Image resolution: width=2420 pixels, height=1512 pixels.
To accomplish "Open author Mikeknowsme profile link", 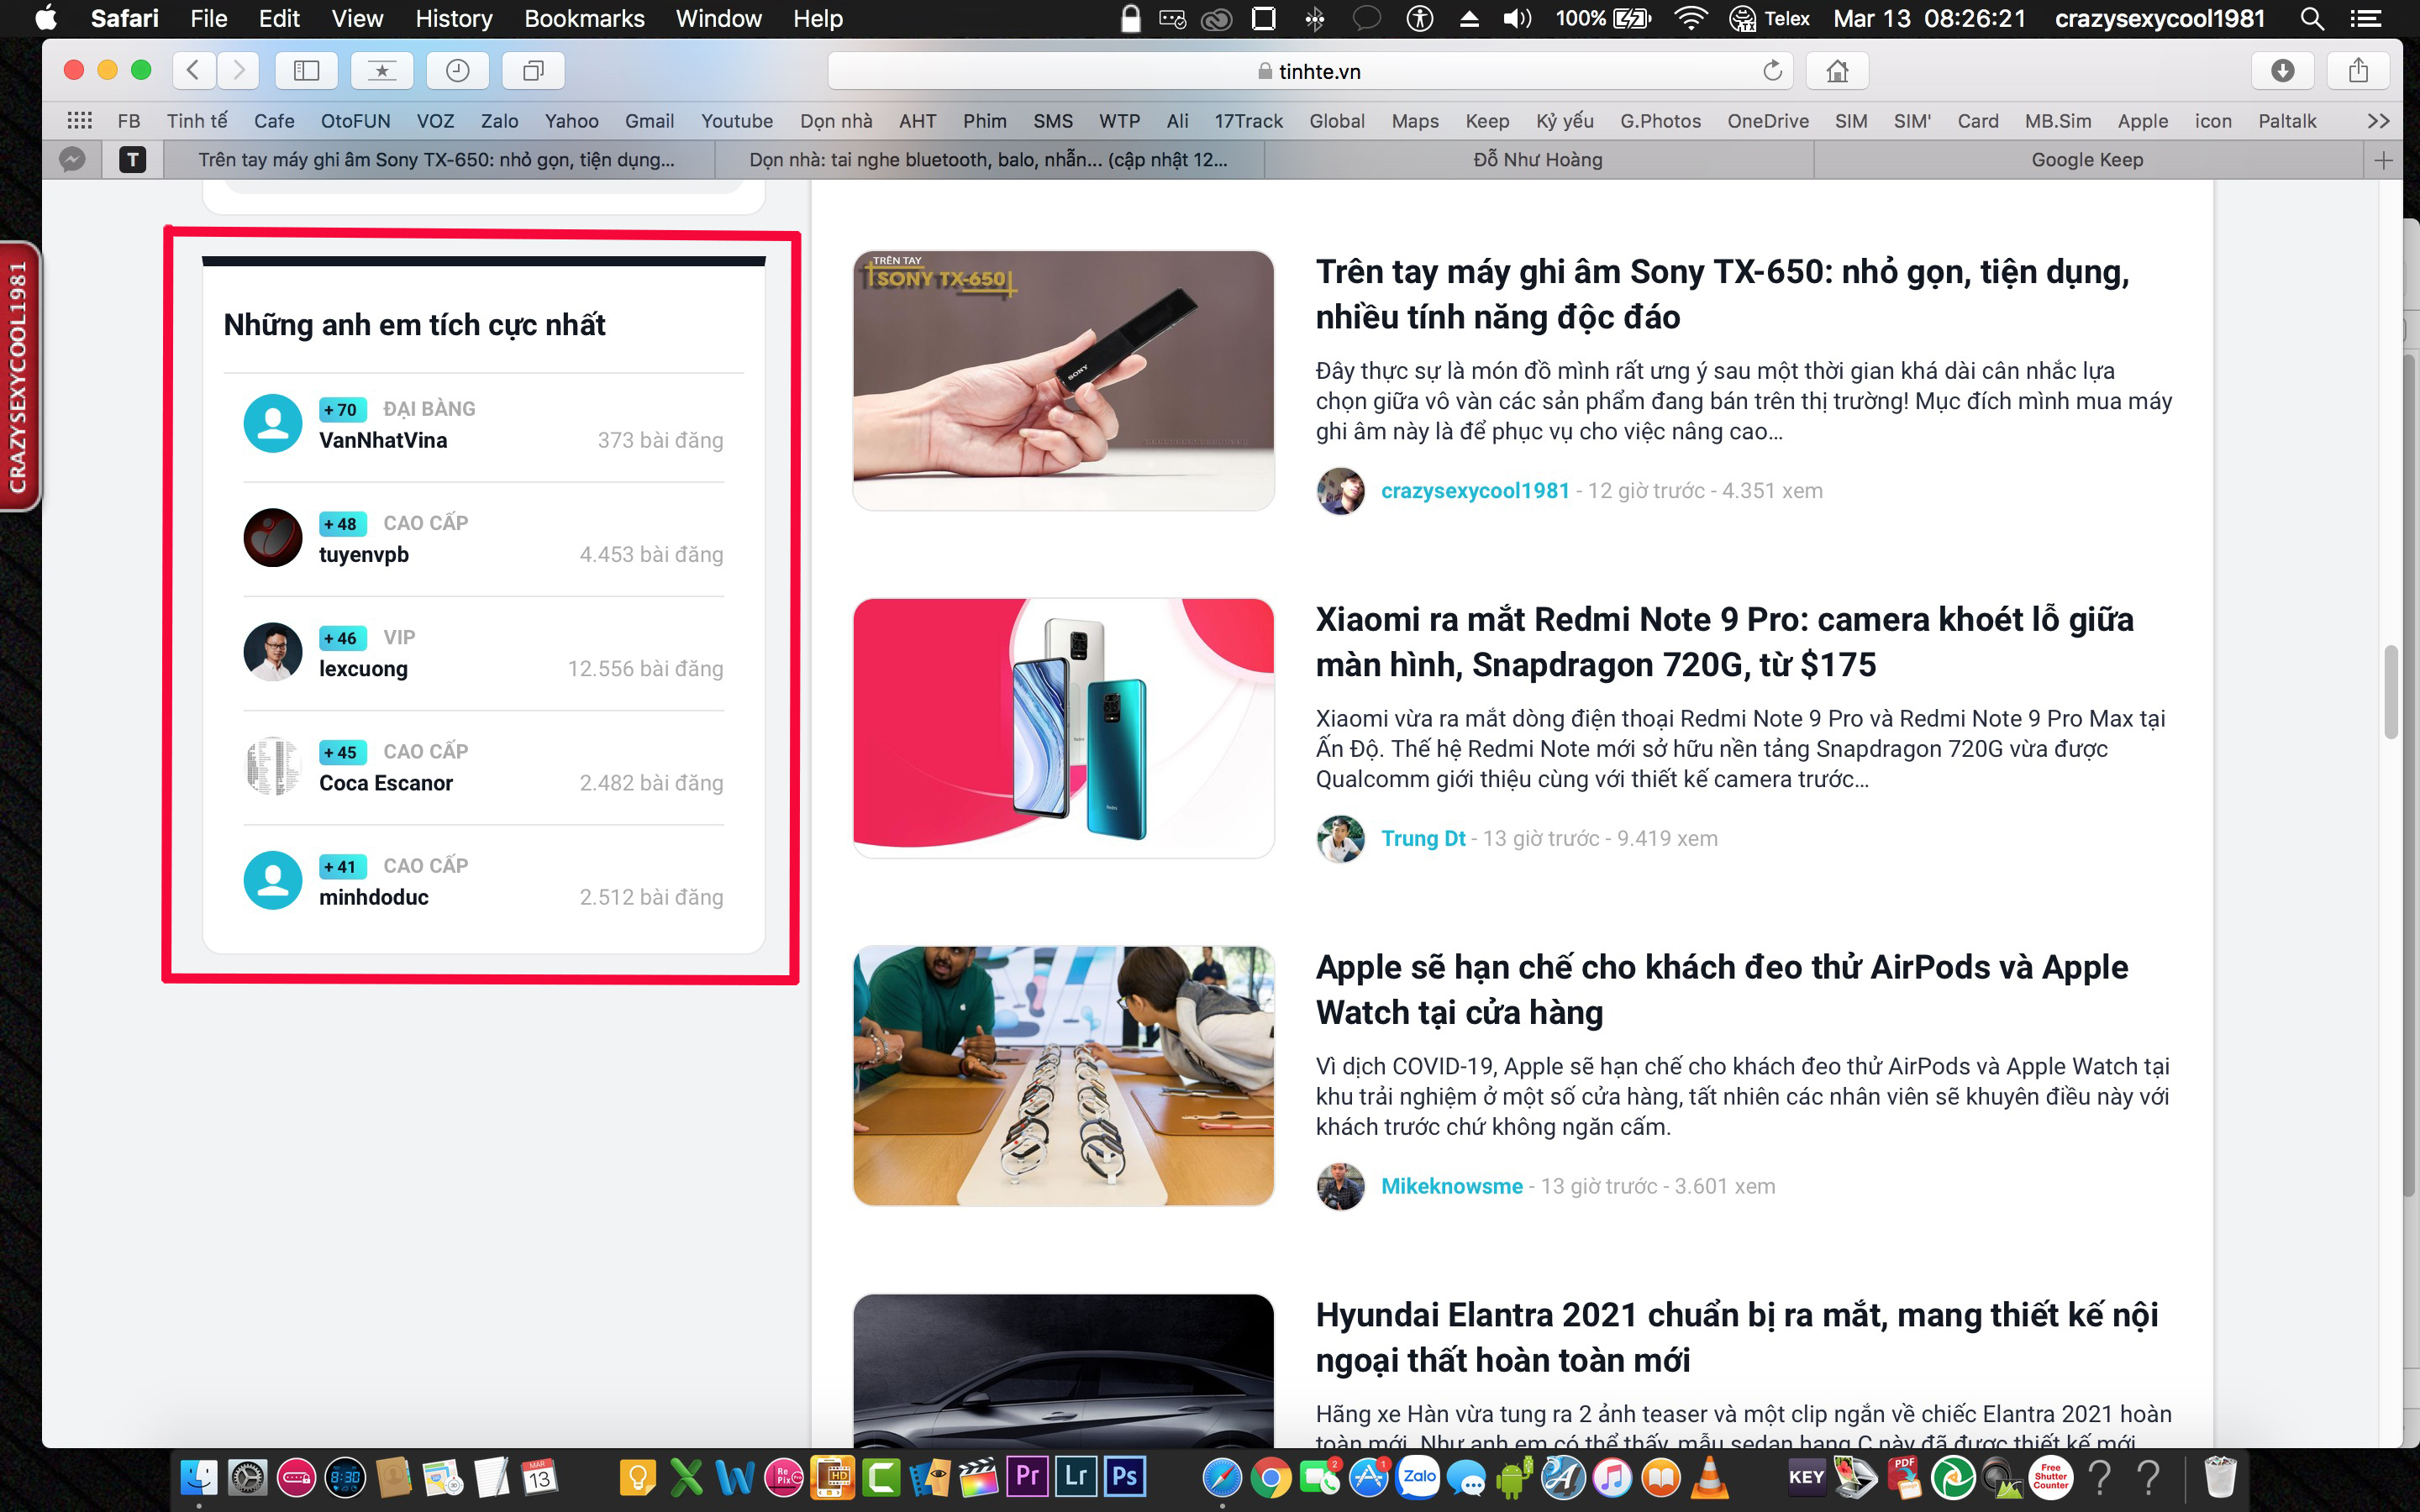I will coord(1451,1187).
